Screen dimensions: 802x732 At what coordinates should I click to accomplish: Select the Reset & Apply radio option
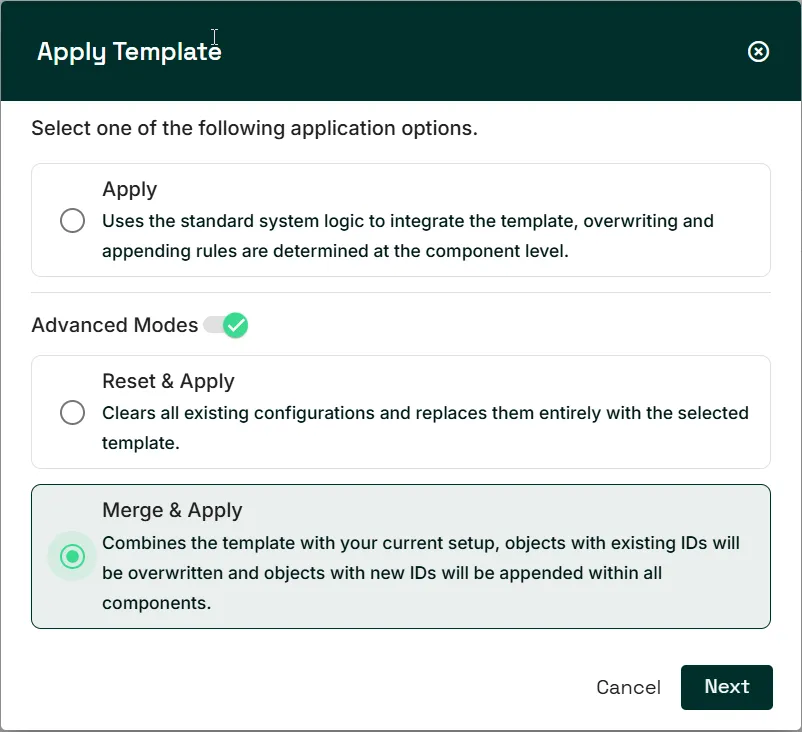click(73, 412)
